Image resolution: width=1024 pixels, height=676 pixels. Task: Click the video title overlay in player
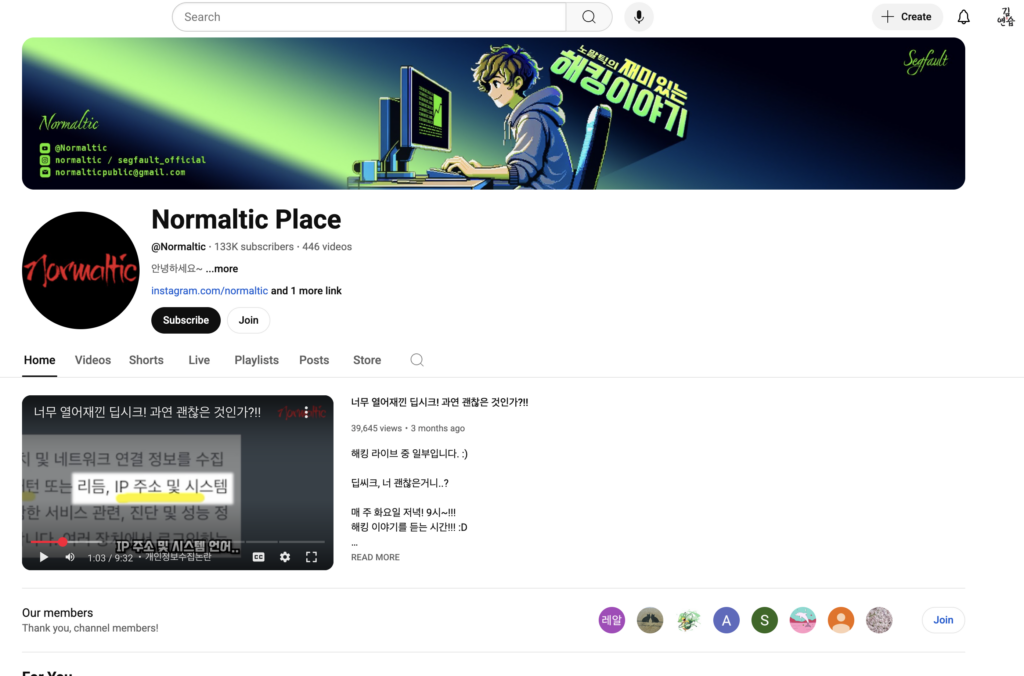[x=147, y=412]
